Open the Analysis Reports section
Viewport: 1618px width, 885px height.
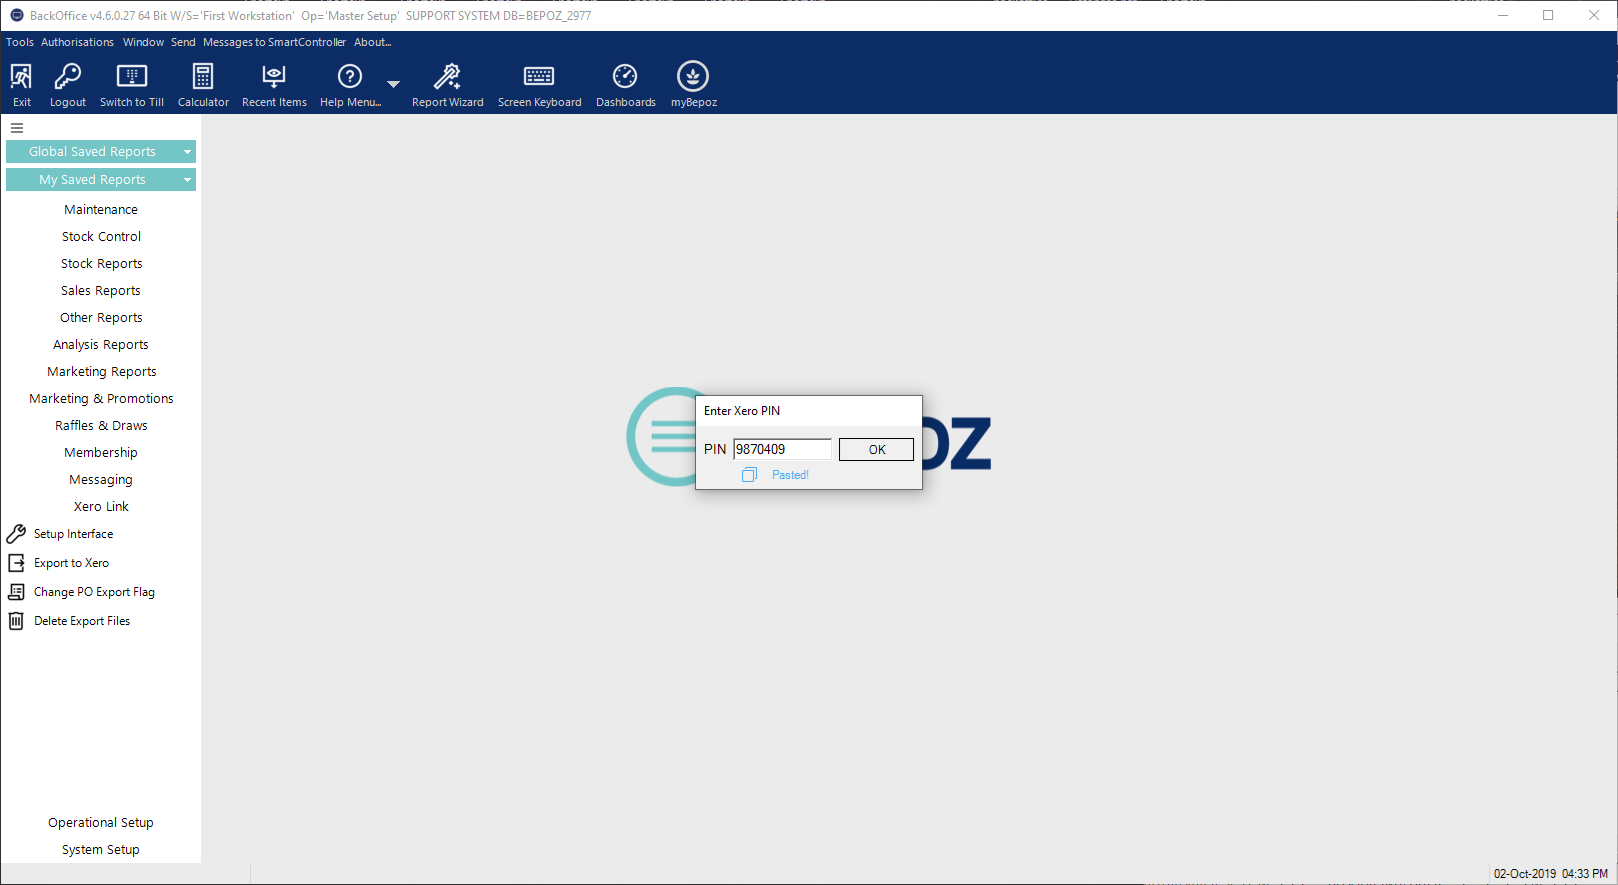coord(101,345)
